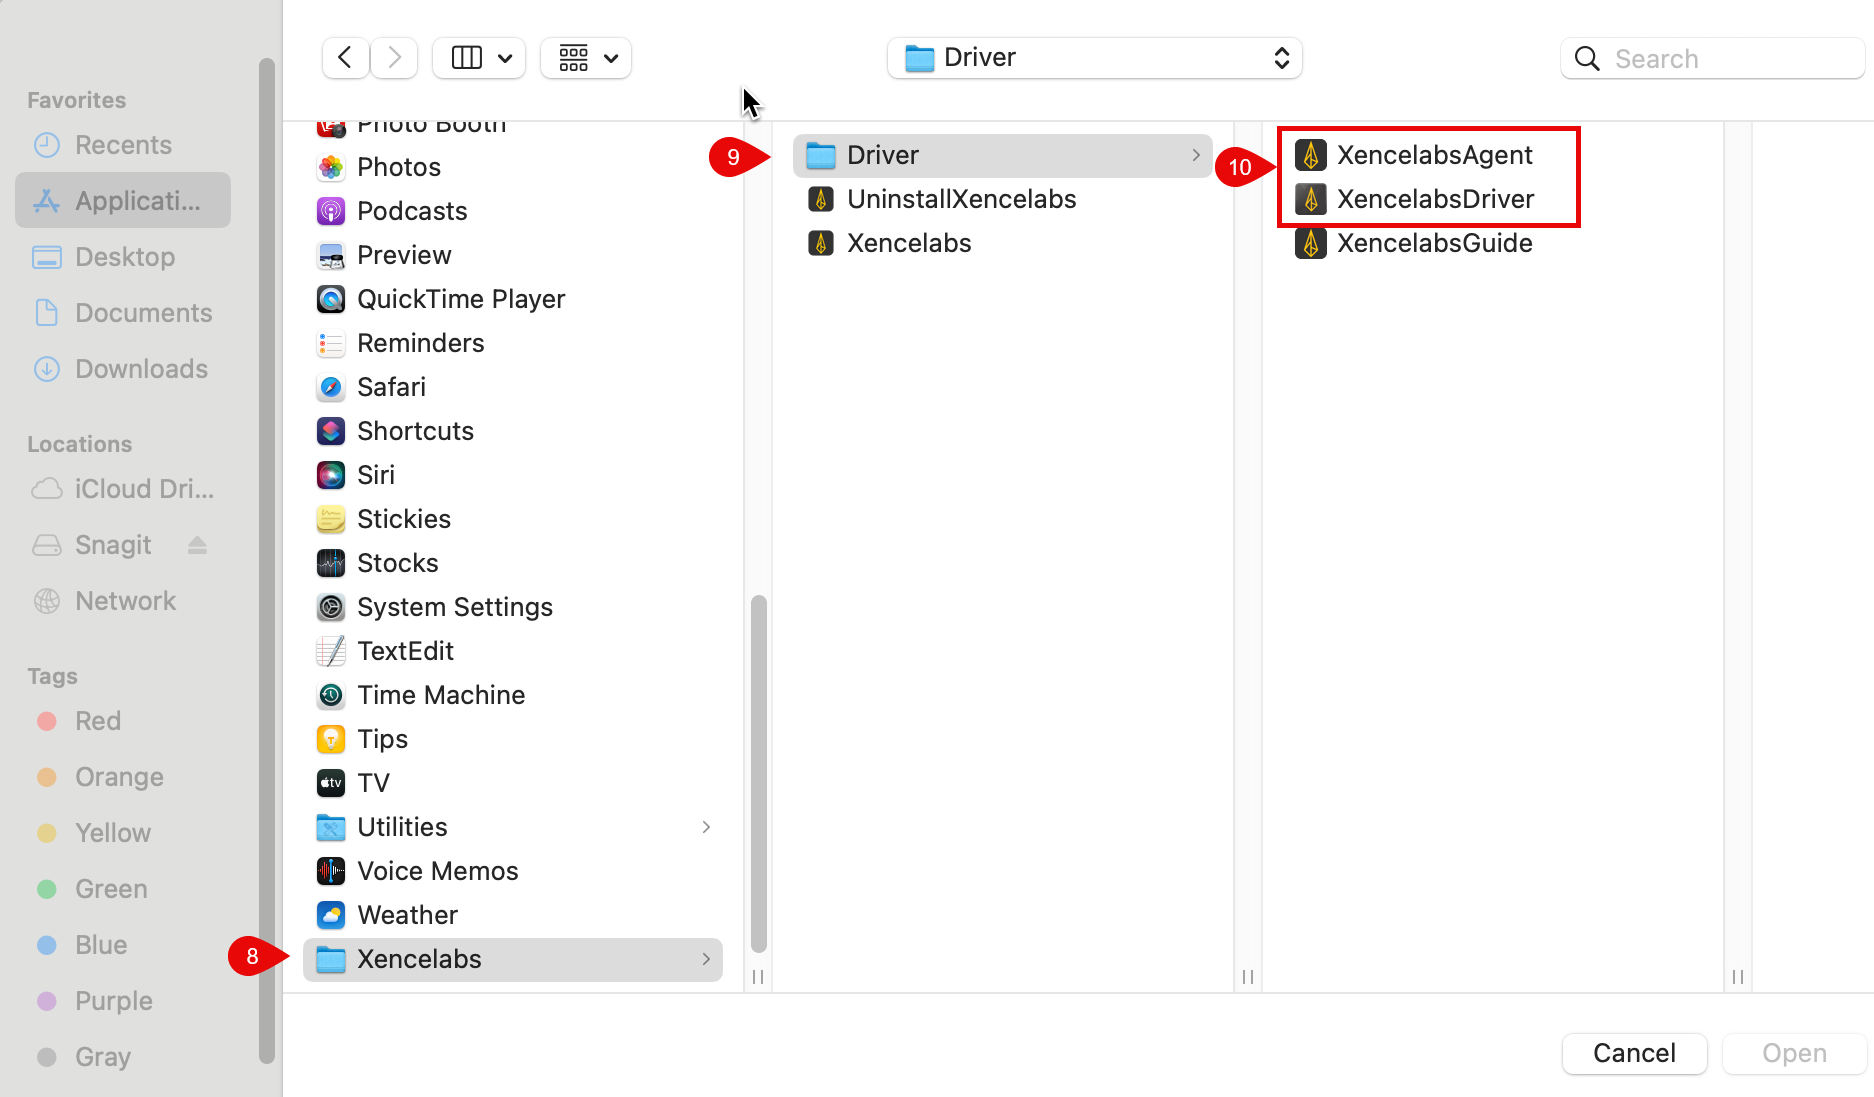Open Downloads from the sidebar
This screenshot has width=1874, height=1097.
(123, 369)
